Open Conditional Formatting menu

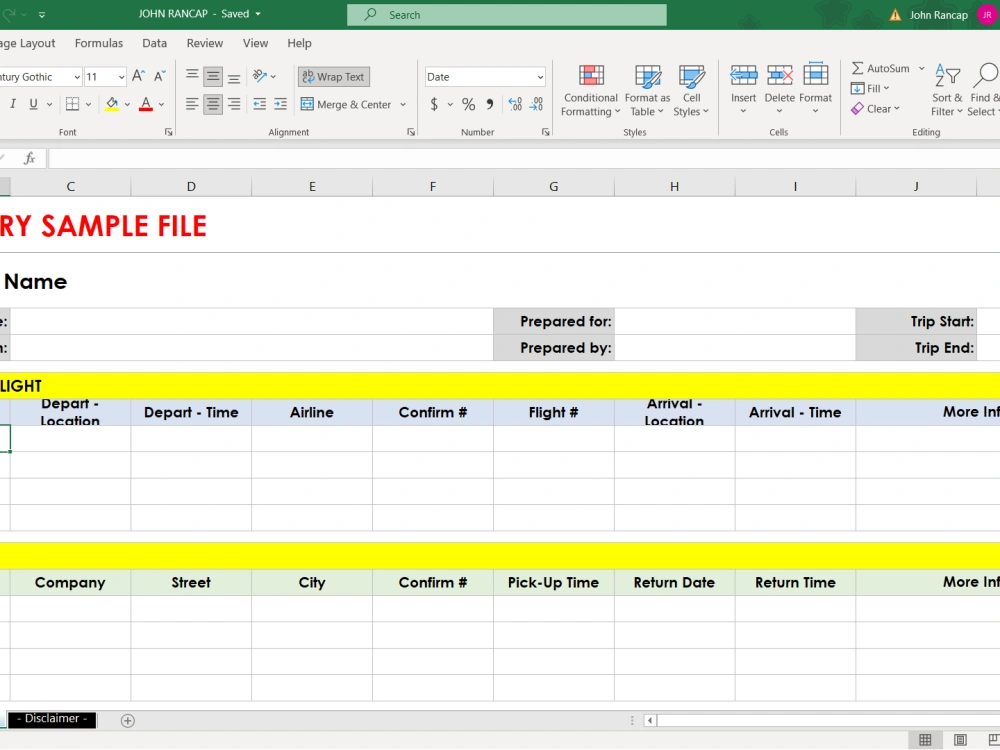tap(591, 90)
